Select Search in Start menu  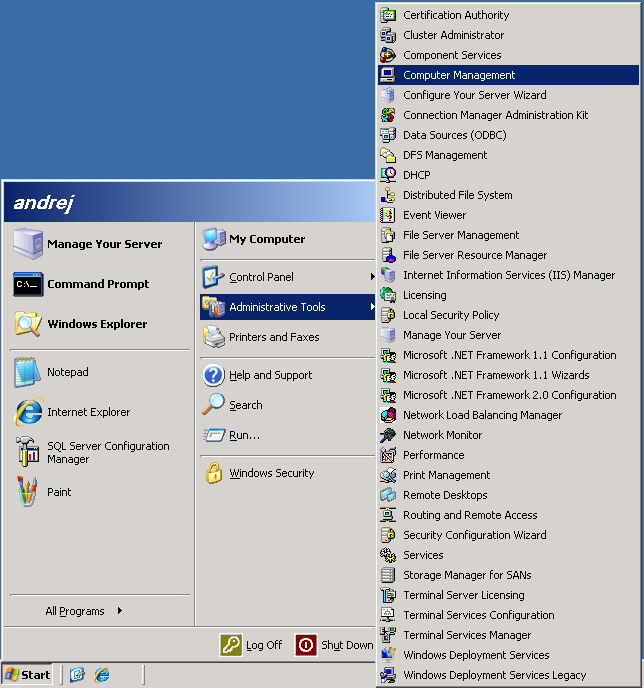point(287,405)
